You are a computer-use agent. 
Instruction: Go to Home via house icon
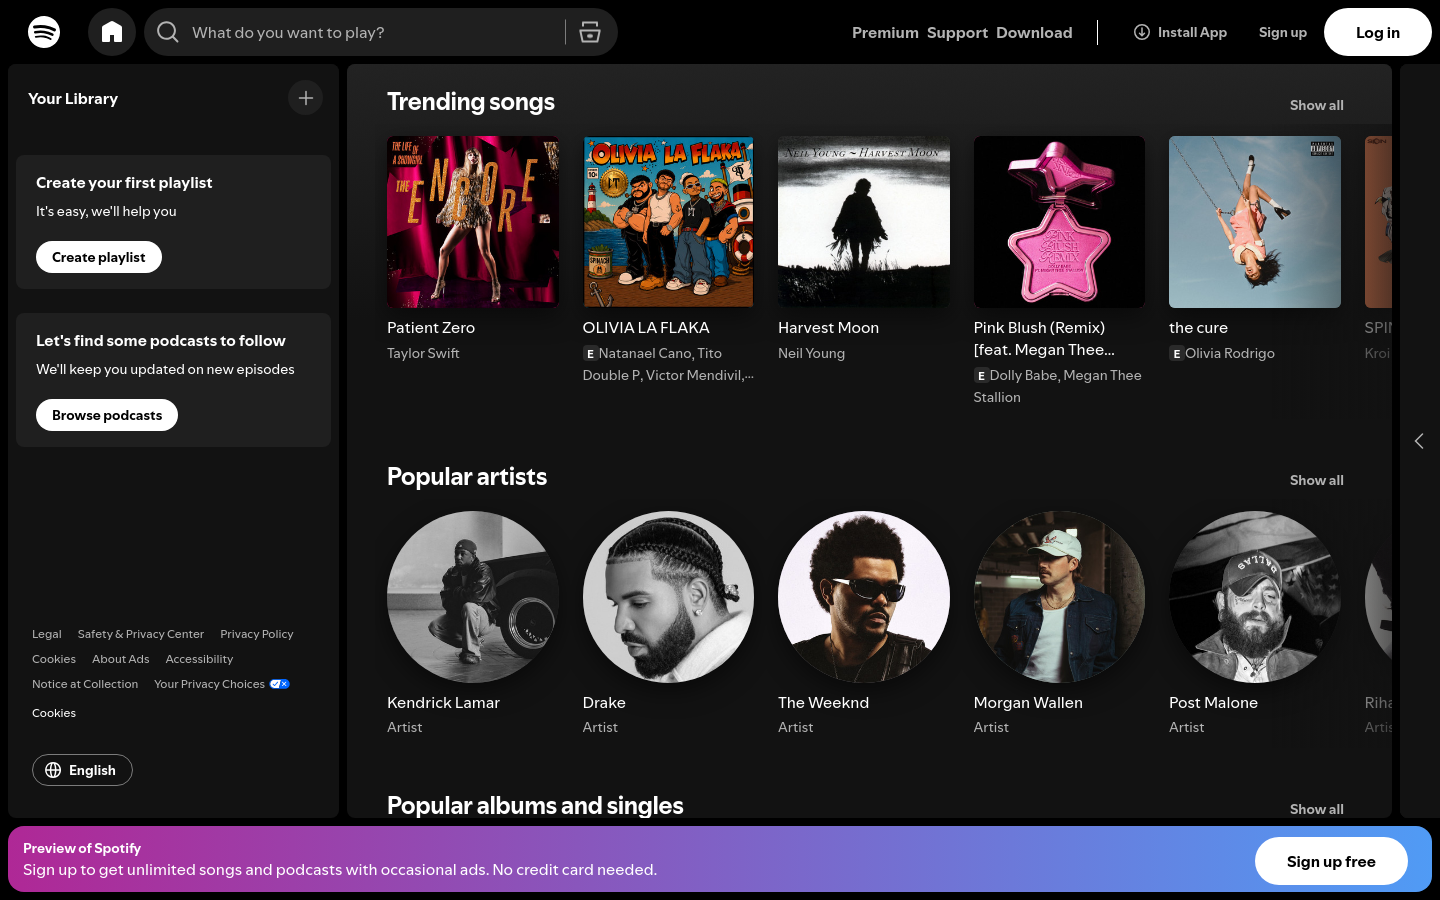coord(112,32)
